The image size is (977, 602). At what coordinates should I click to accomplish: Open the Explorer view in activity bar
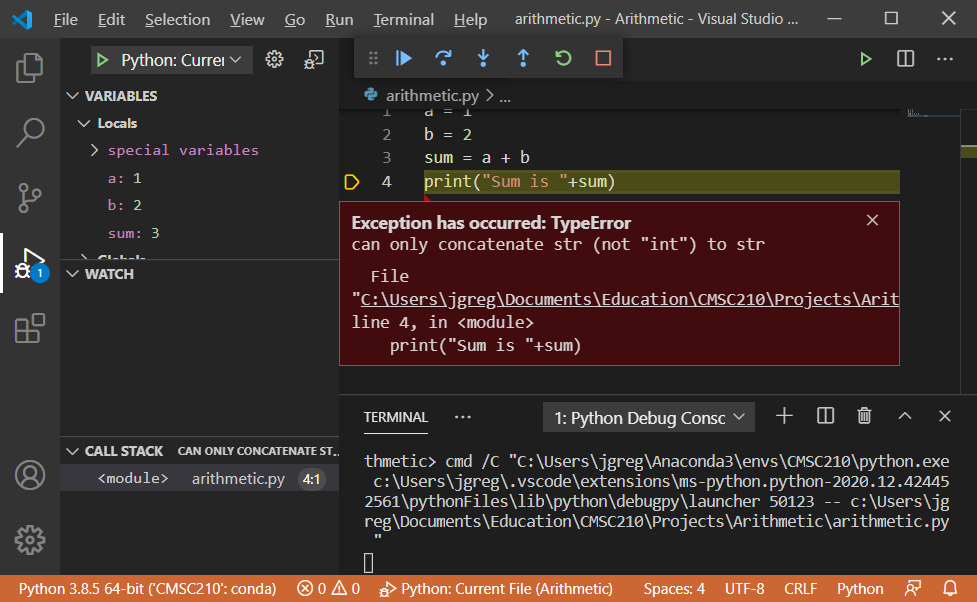(x=29, y=67)
